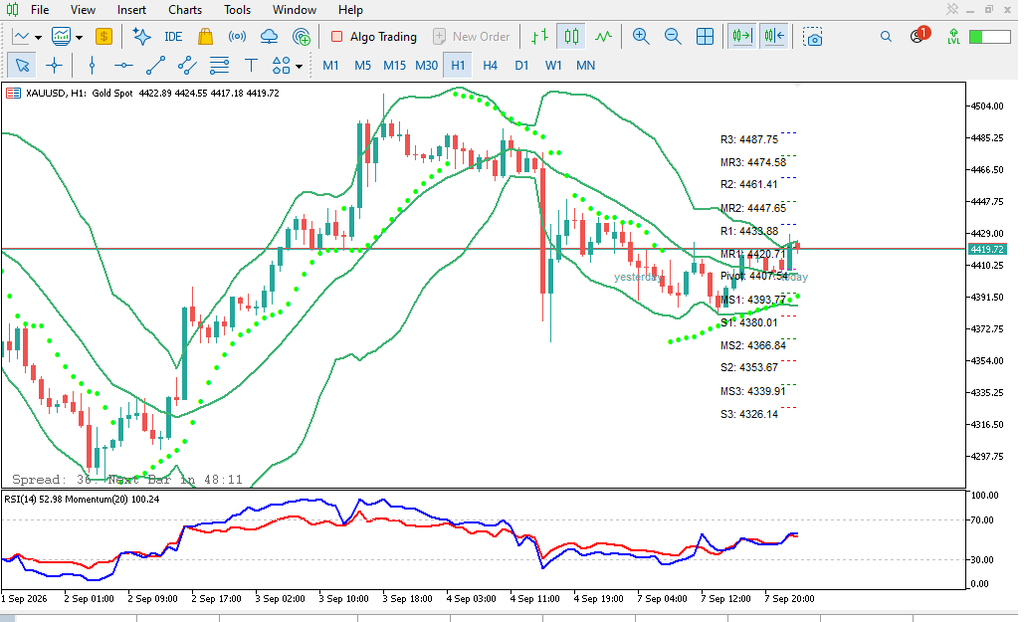Click the RSI(14) Momentum(20) indicator label
Image resolution: width=1024 pixels, height=622 pixels.
(x=82, y=499)
